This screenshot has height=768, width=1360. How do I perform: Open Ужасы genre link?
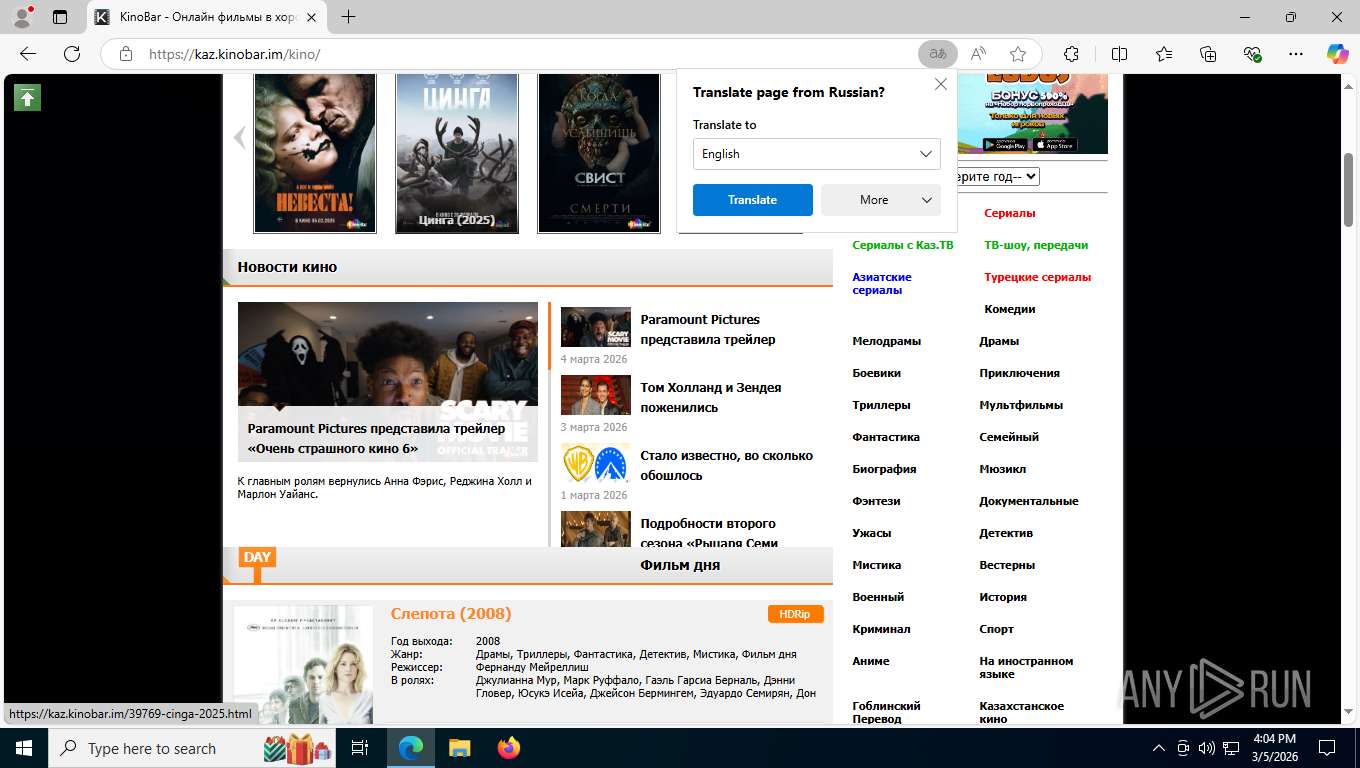[872, 533]
